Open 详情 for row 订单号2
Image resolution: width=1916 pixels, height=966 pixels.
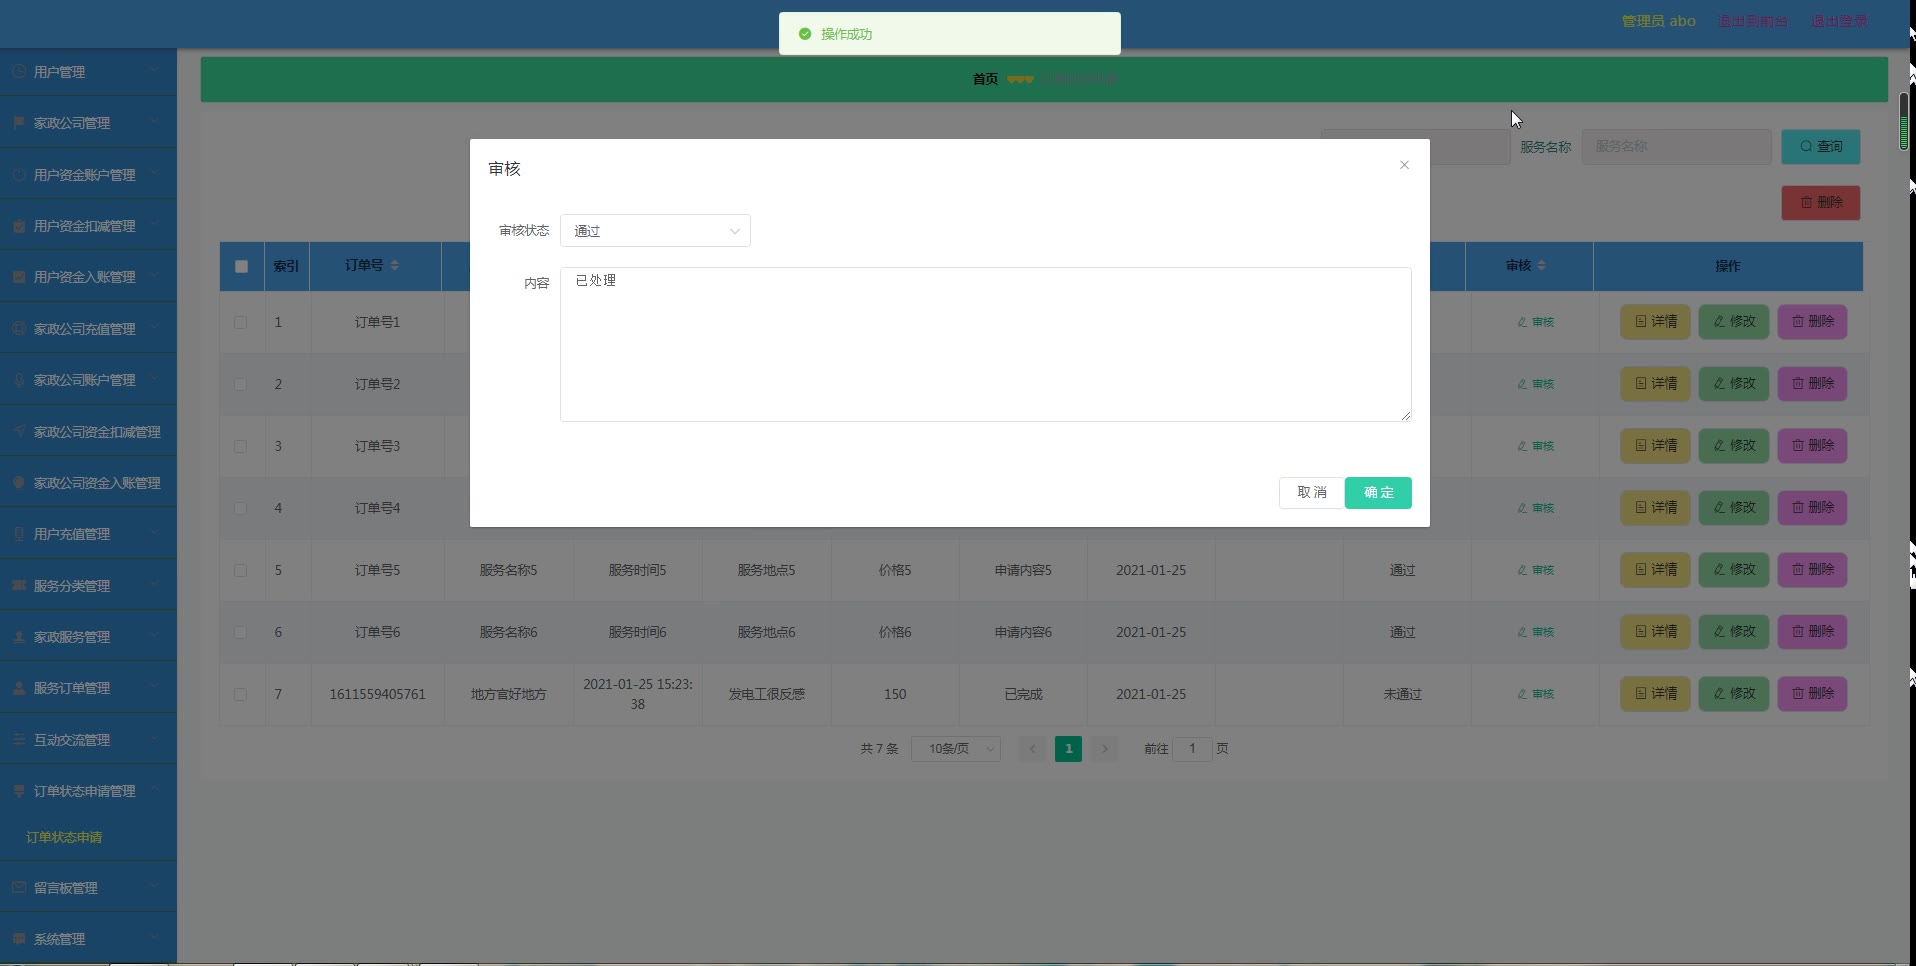pos(1655,384)
